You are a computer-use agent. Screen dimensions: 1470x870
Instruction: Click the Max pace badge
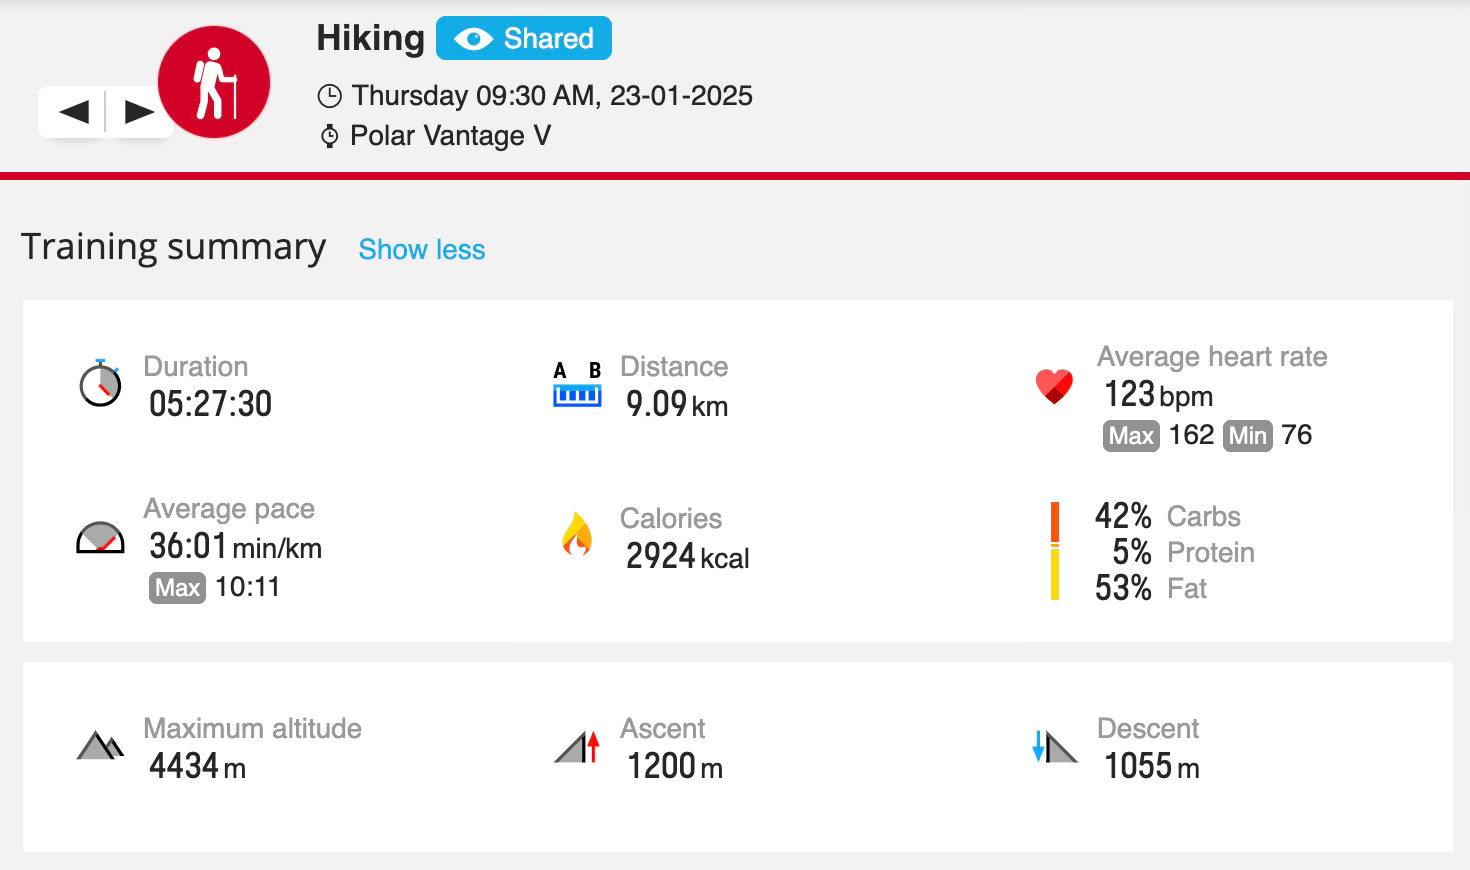178,587
